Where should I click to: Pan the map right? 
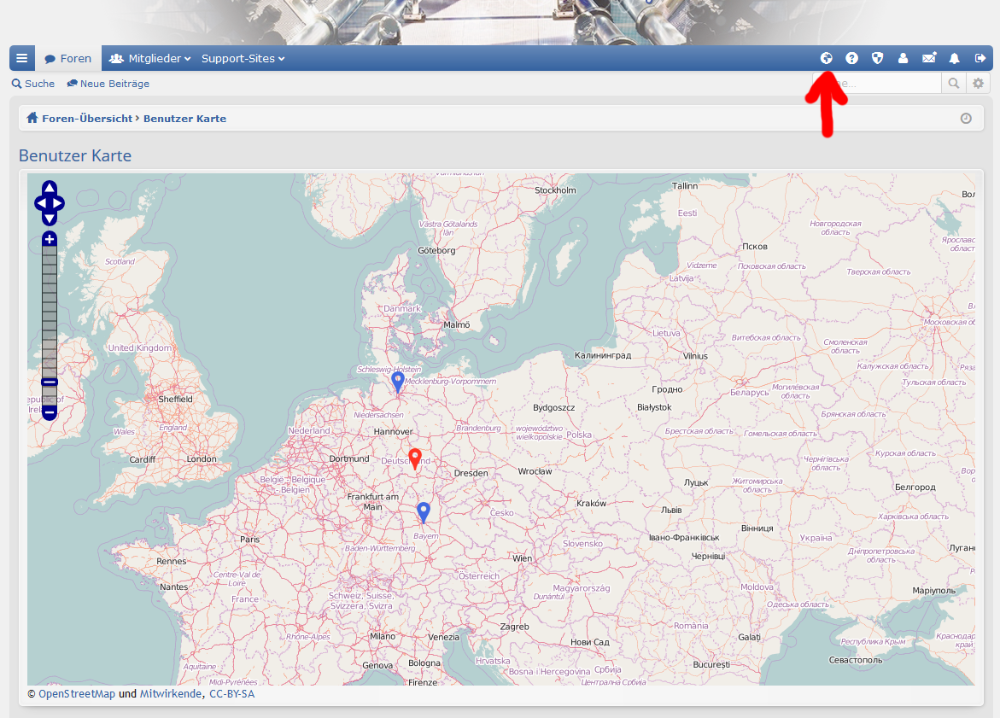[58, 203]
